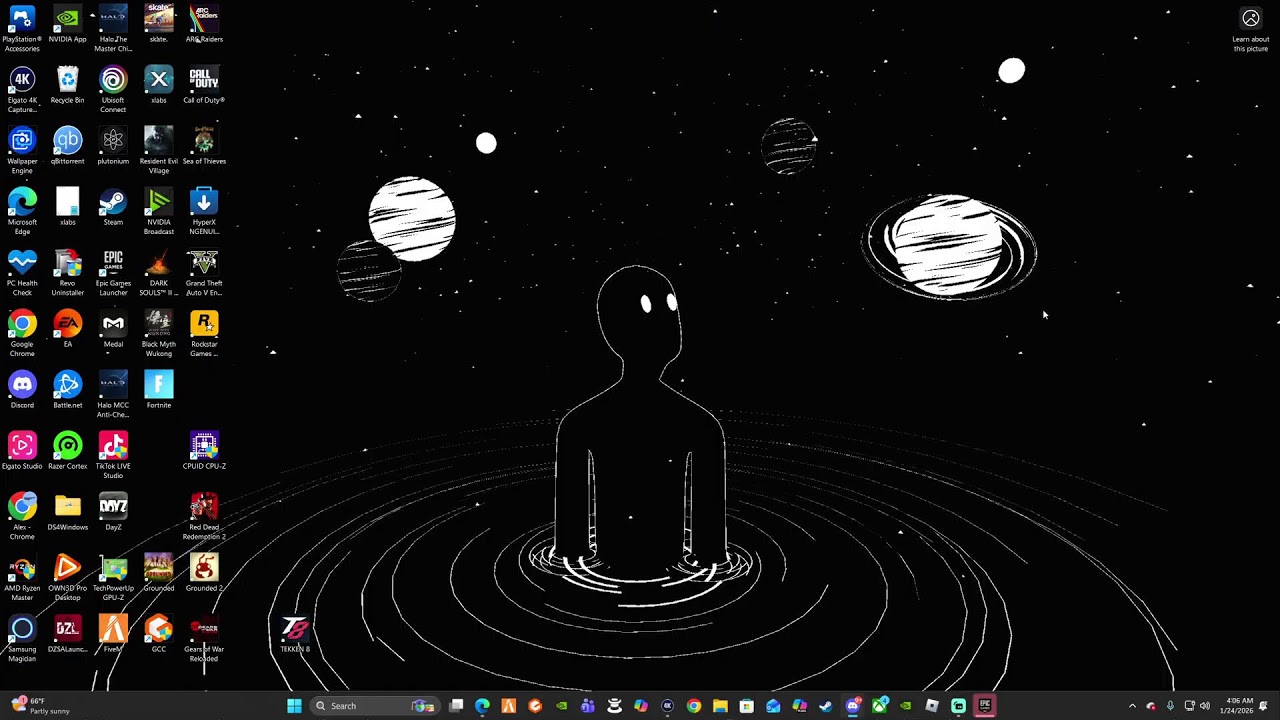Select the Gears of War Reloaded icon
This screenshot has height=720, width=1280.
click(x=204, y=639)
